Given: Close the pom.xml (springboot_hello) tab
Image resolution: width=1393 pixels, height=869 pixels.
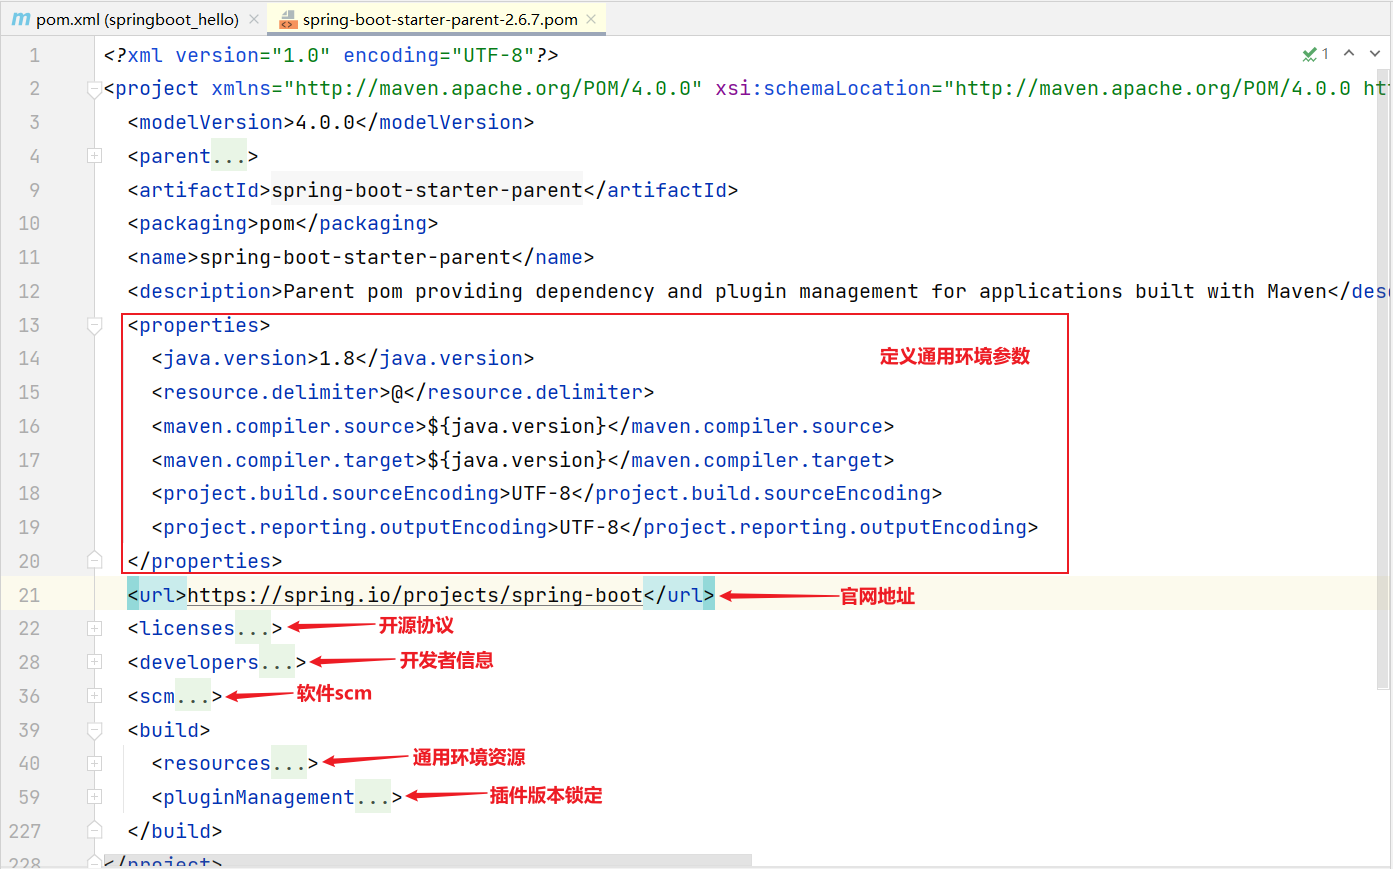Looking at the screenshot, I should pos(254,19).
